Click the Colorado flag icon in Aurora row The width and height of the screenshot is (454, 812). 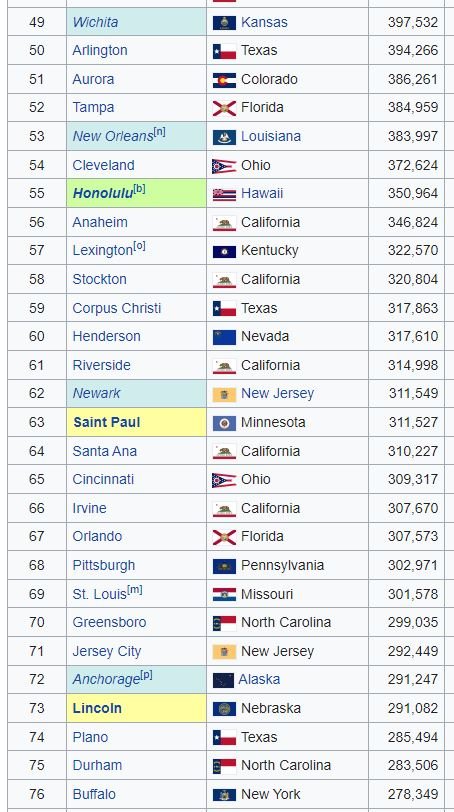[x=224, y=80]
